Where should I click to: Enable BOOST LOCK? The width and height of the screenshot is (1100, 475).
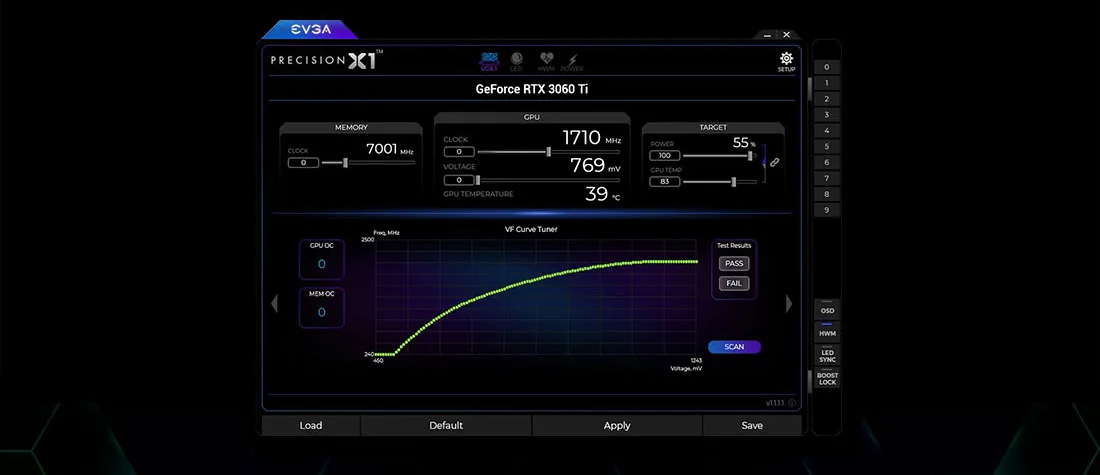coord(827,379)
